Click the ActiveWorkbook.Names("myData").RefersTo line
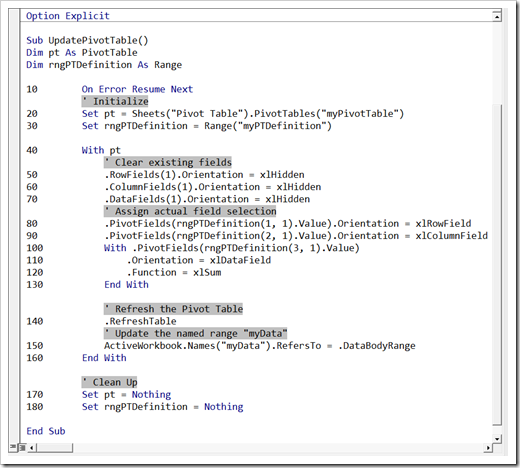The width and height of the screenshot is (520, 468). click(x=260, y=346)
